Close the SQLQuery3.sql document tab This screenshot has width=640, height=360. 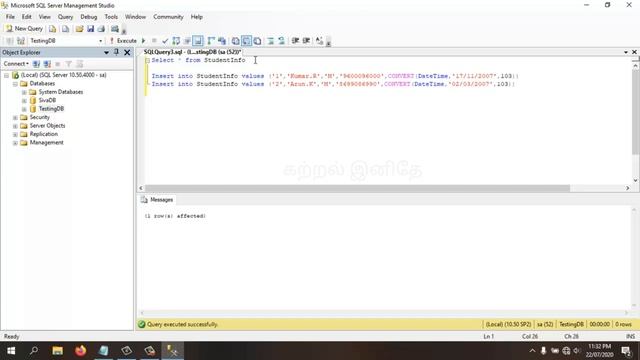(634, 52)
